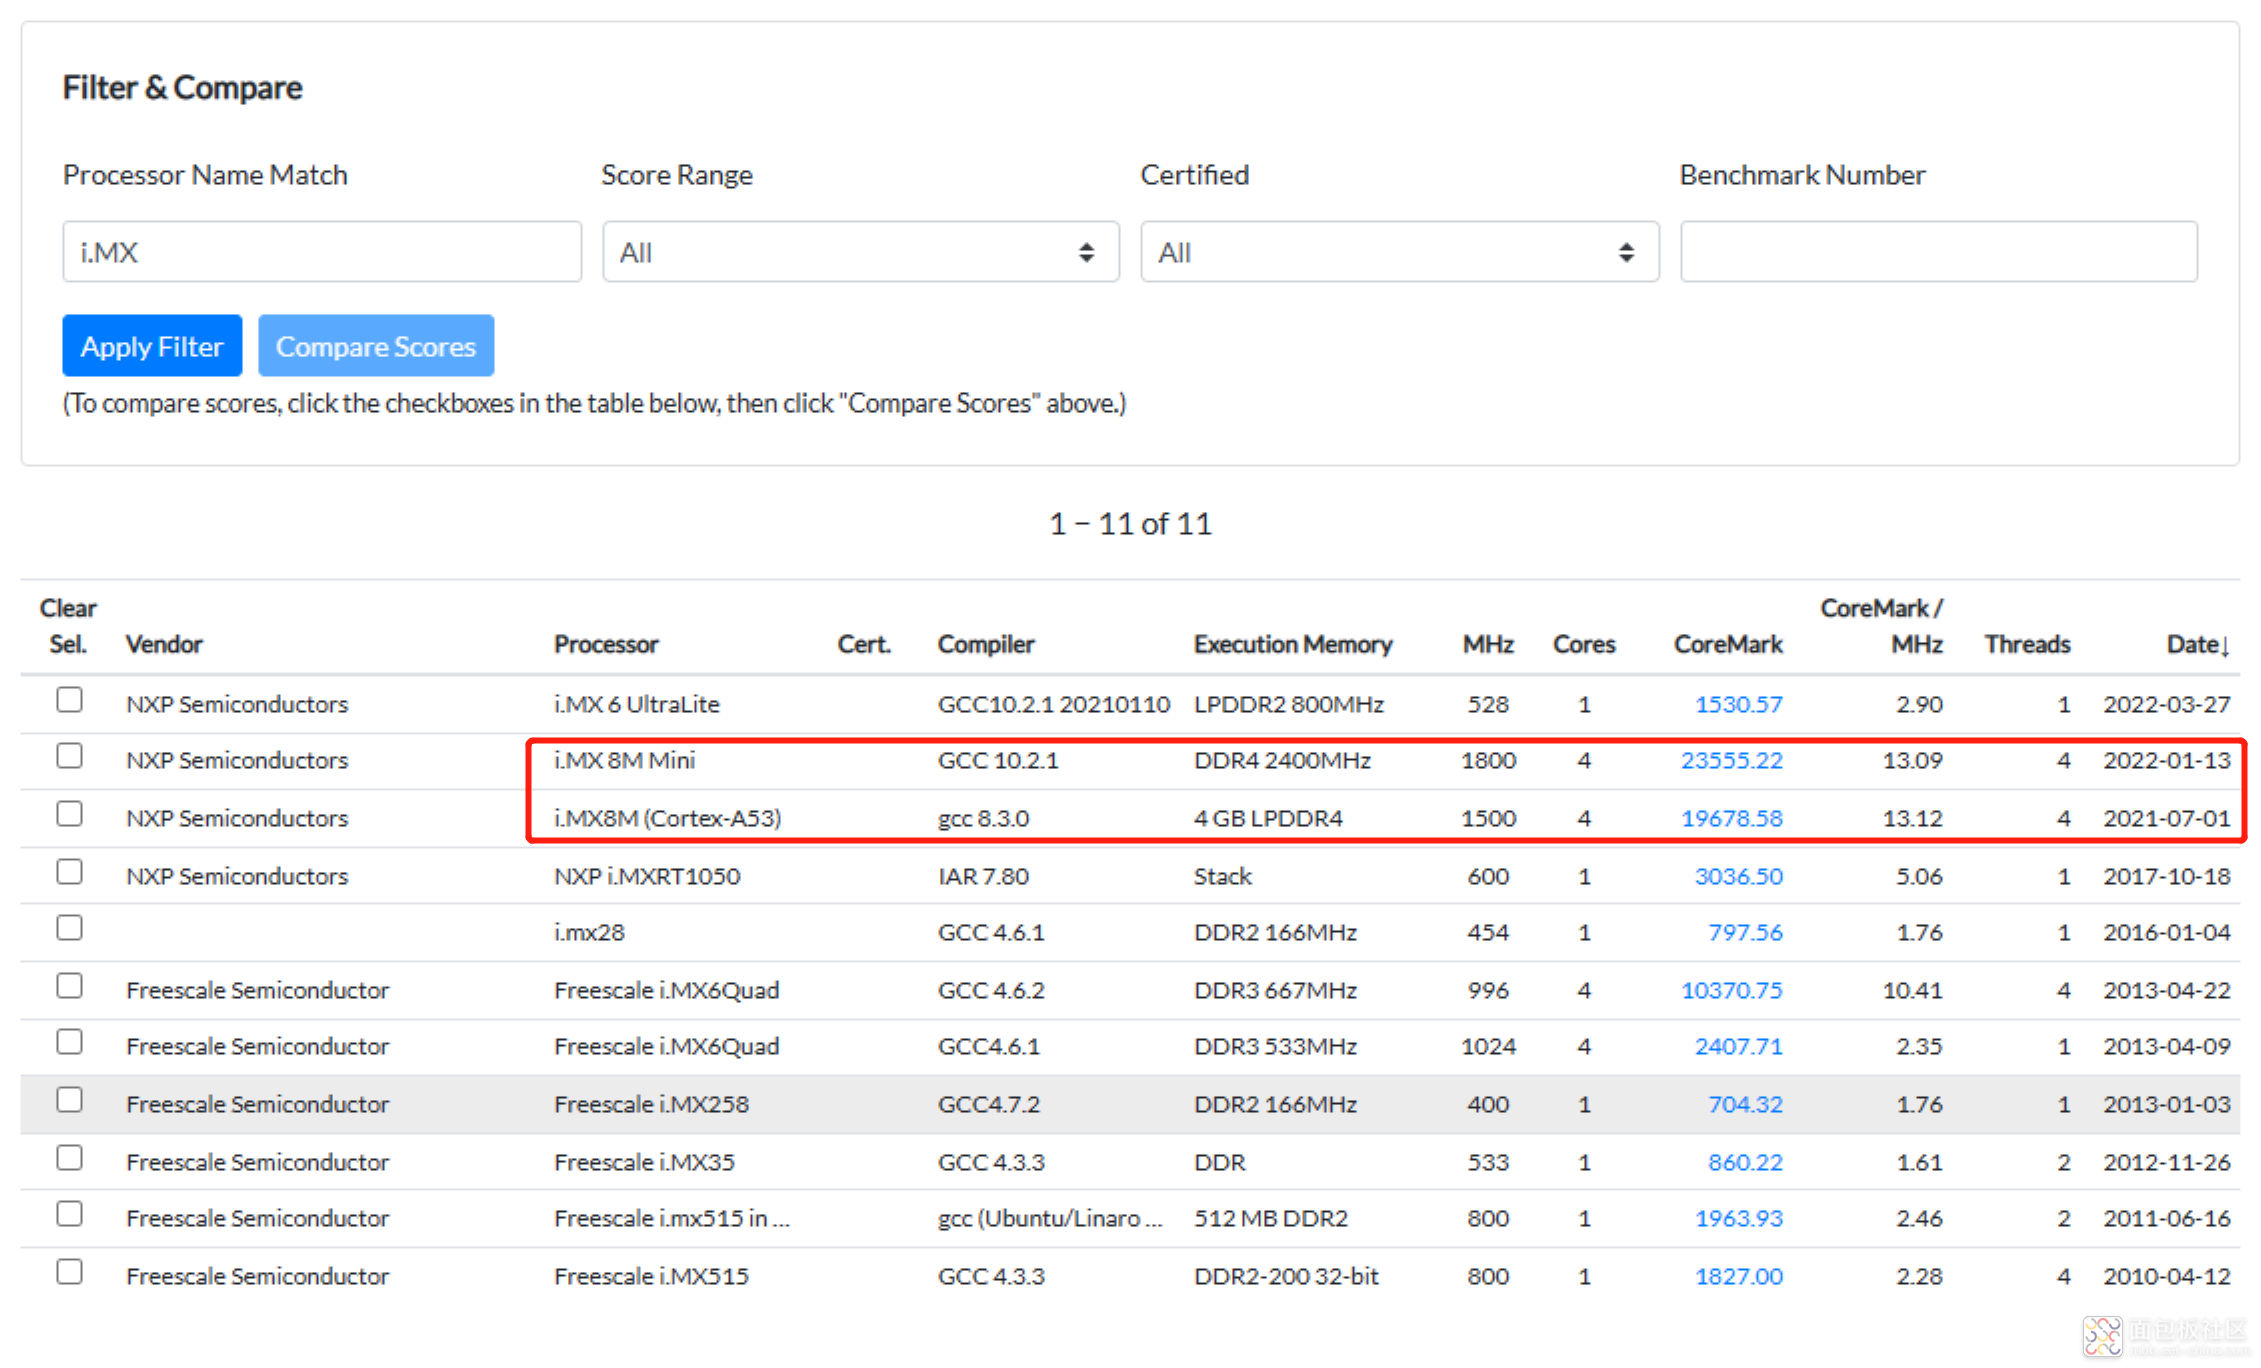The height and width of the screenshot is (1368, 2261).
Task: Click the i.MX 8M Mini processor name
Action: [x=624, y=760]
